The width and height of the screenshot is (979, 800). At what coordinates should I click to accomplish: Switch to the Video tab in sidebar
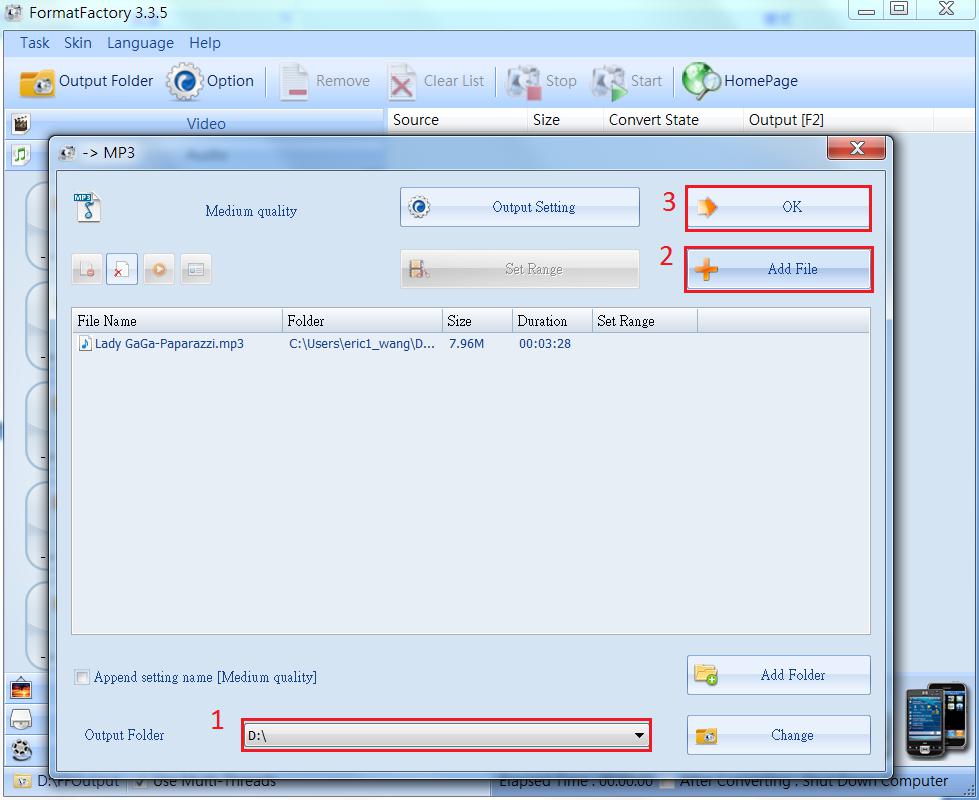pyautogui.click(x=206, y=124)
